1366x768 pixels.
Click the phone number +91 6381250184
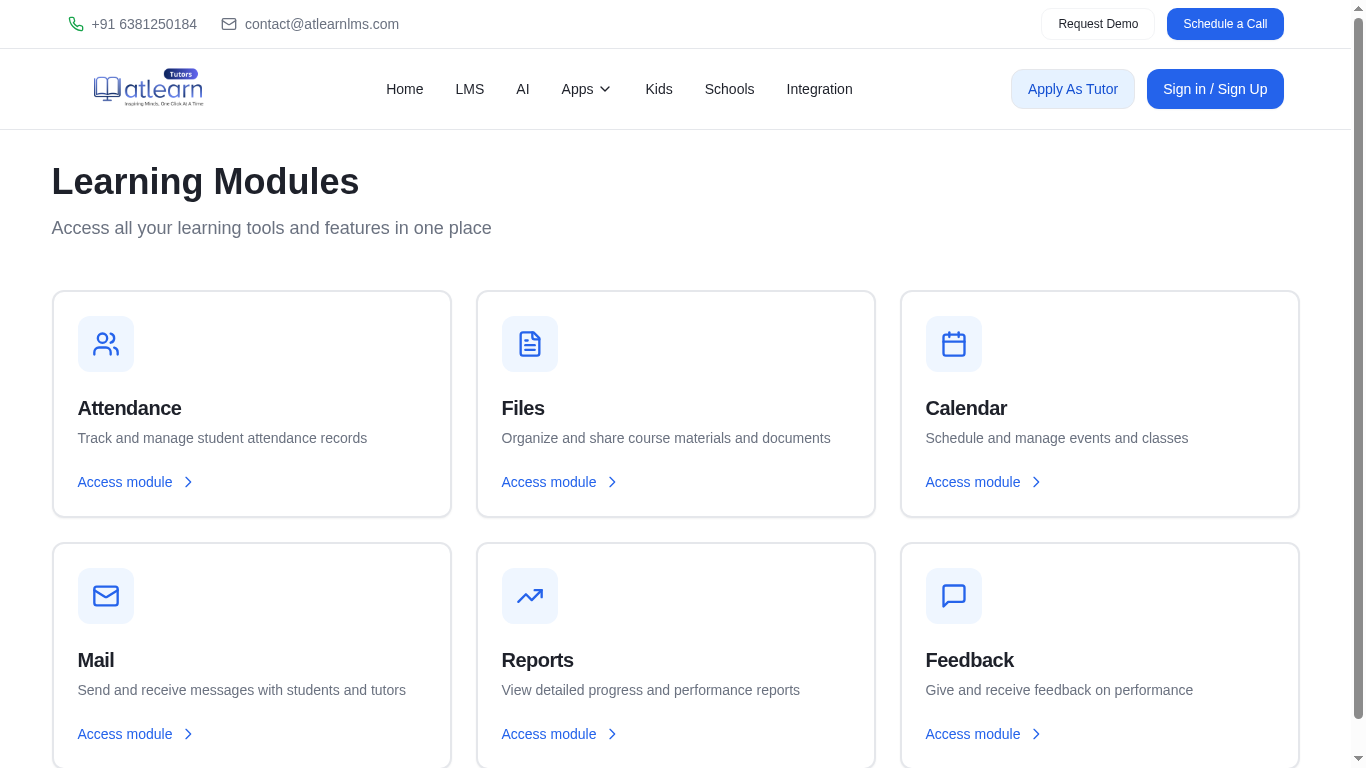click(x=144, y=24)
